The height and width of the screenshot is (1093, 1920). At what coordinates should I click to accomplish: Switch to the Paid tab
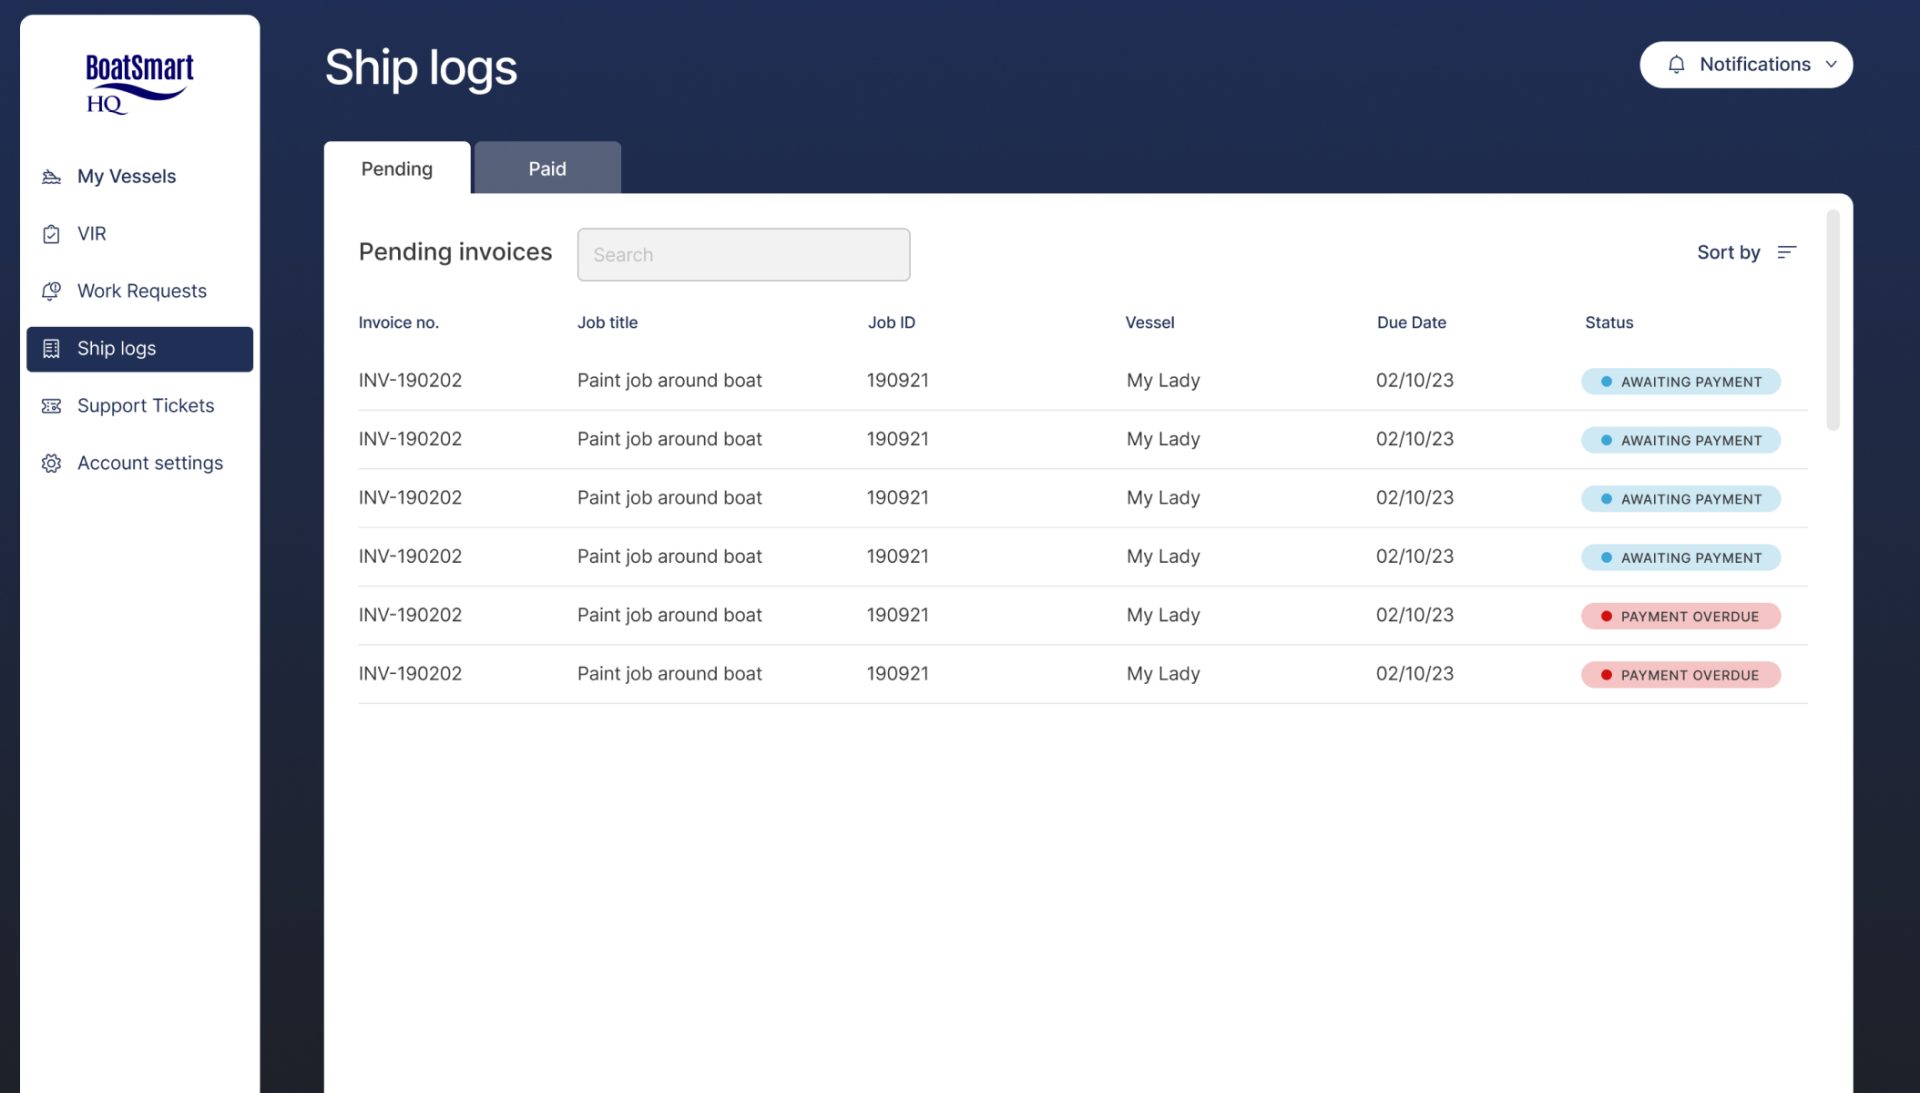[x=547, y=168]
